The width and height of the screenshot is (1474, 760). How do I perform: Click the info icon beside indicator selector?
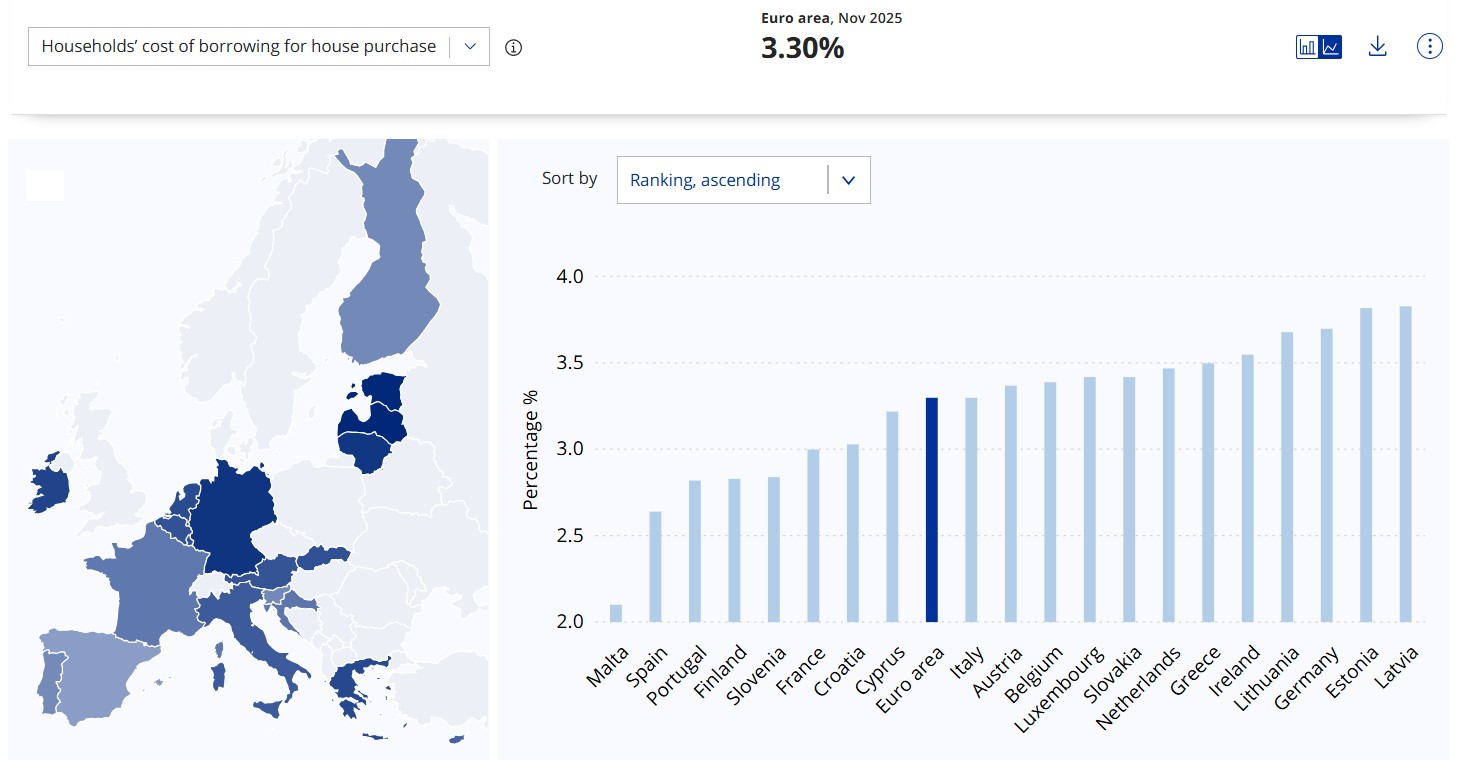514,47
